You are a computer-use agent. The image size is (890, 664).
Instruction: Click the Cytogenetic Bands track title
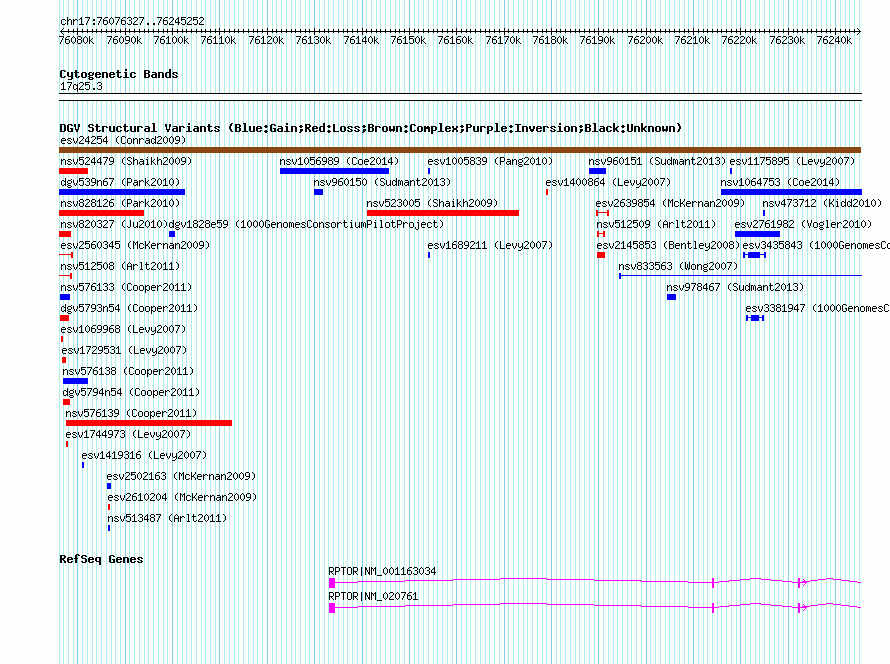click(x=119, y=74)
